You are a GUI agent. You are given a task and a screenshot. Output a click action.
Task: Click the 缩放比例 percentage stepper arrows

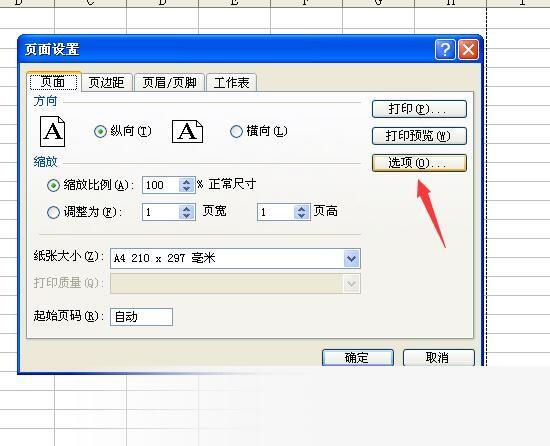[x=187, y=185]
